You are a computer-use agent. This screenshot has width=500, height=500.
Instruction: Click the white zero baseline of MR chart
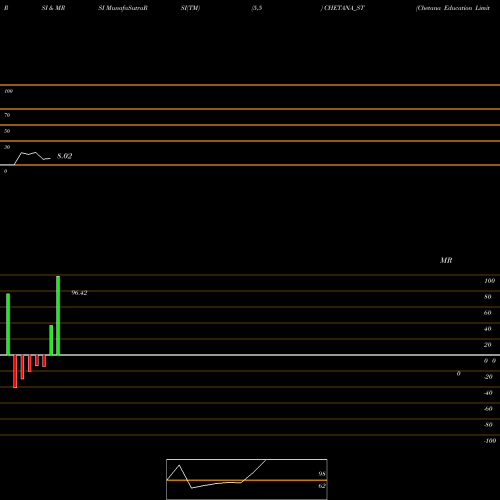click(x=250, y=355)
